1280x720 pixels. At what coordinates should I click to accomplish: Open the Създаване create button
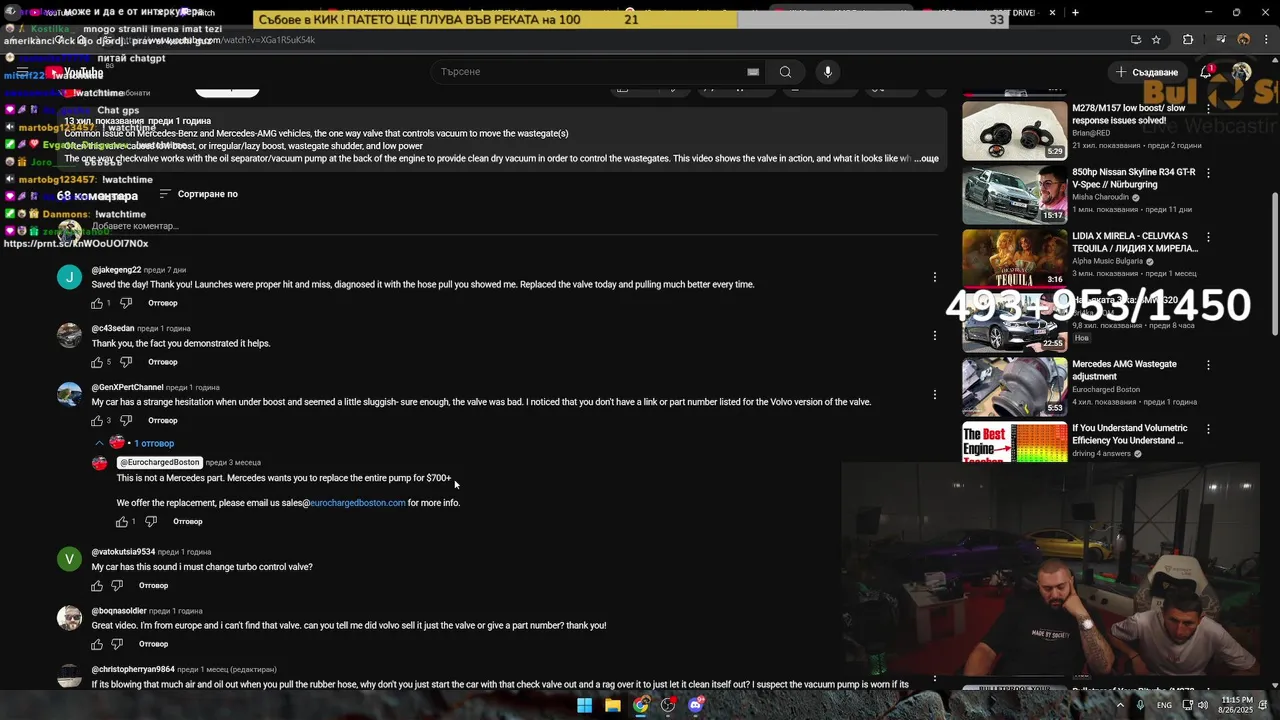[x=1147, y=72]
